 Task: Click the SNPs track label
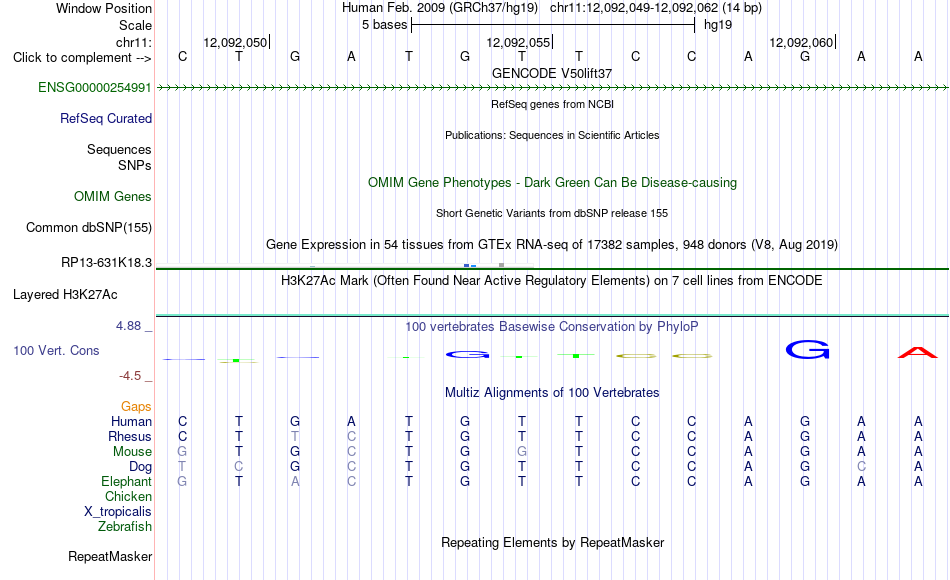[135, 165]
